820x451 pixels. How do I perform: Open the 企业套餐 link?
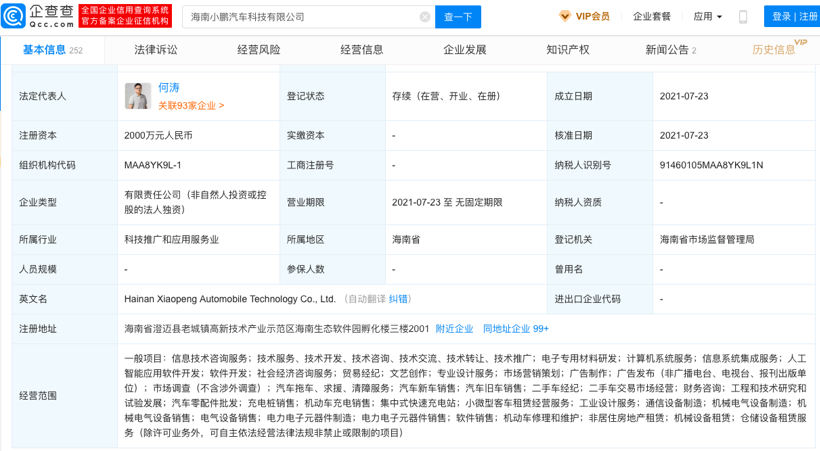[x=652, y=17]
